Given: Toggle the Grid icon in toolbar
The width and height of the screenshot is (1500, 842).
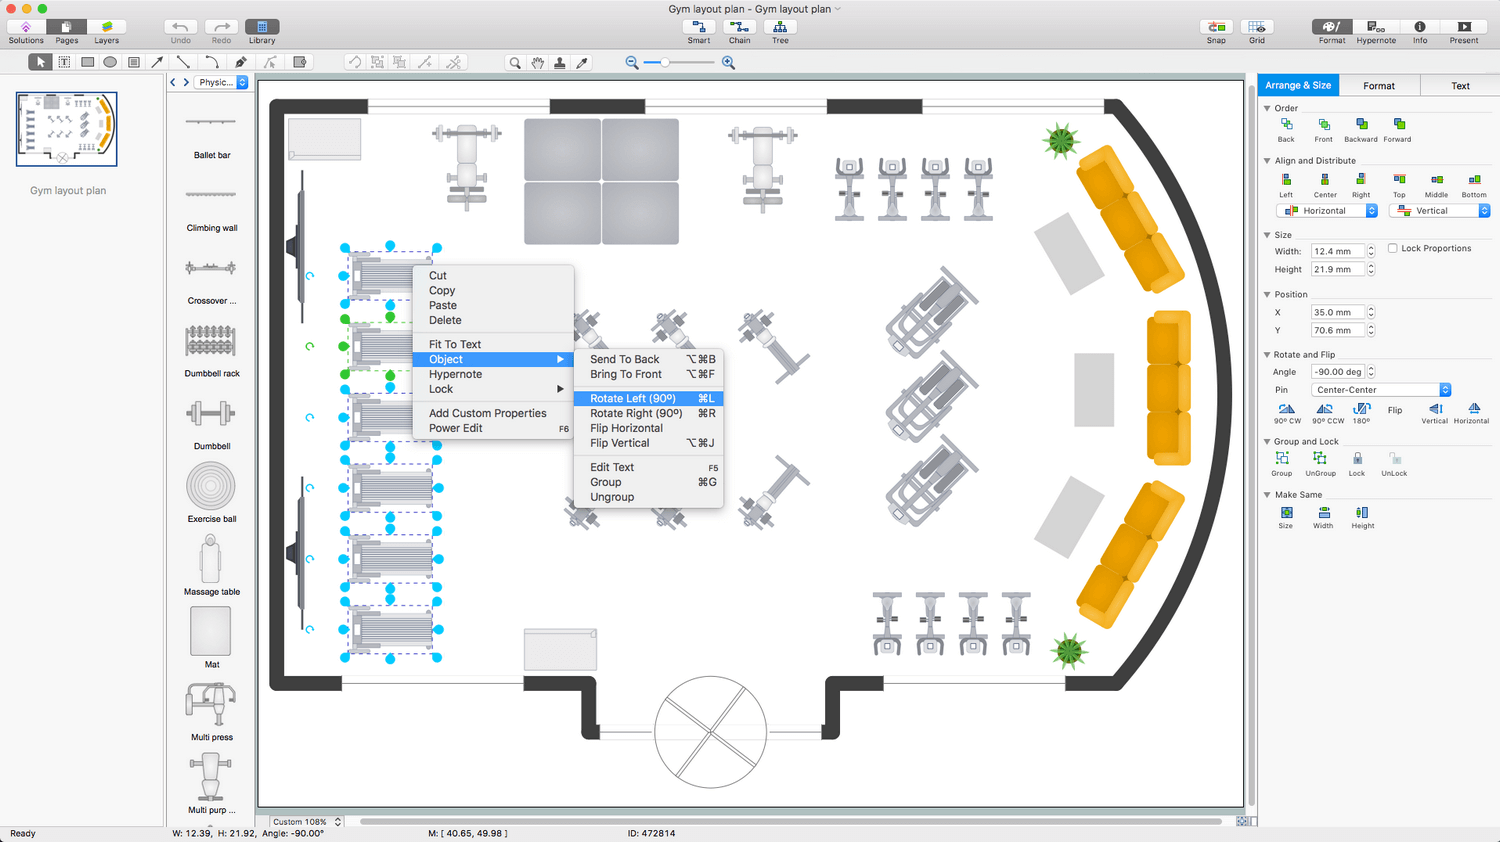Looking at the screenshot, I should [x=1256, y=27].
